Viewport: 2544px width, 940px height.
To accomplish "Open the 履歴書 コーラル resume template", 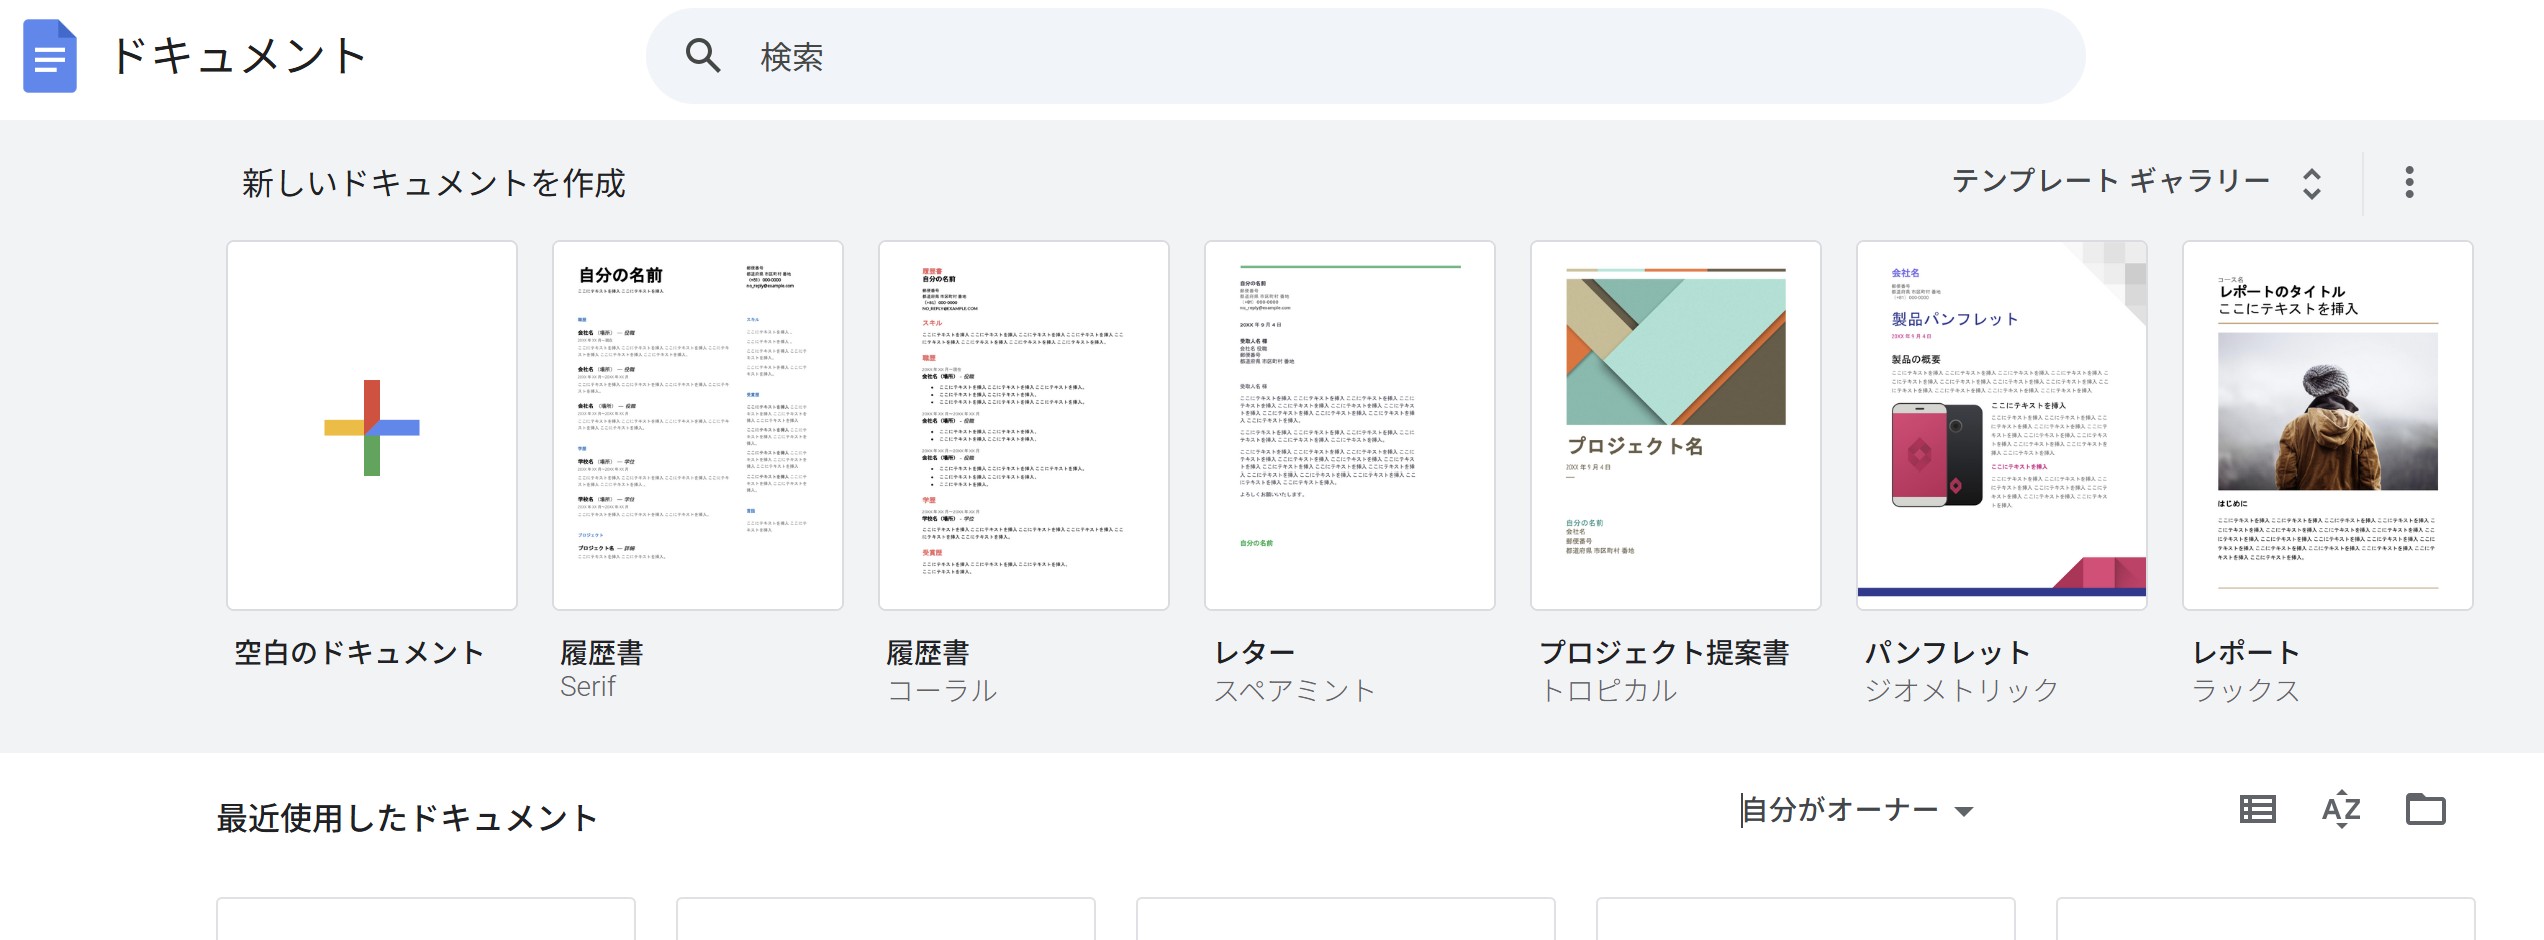I will (1024, 425).
